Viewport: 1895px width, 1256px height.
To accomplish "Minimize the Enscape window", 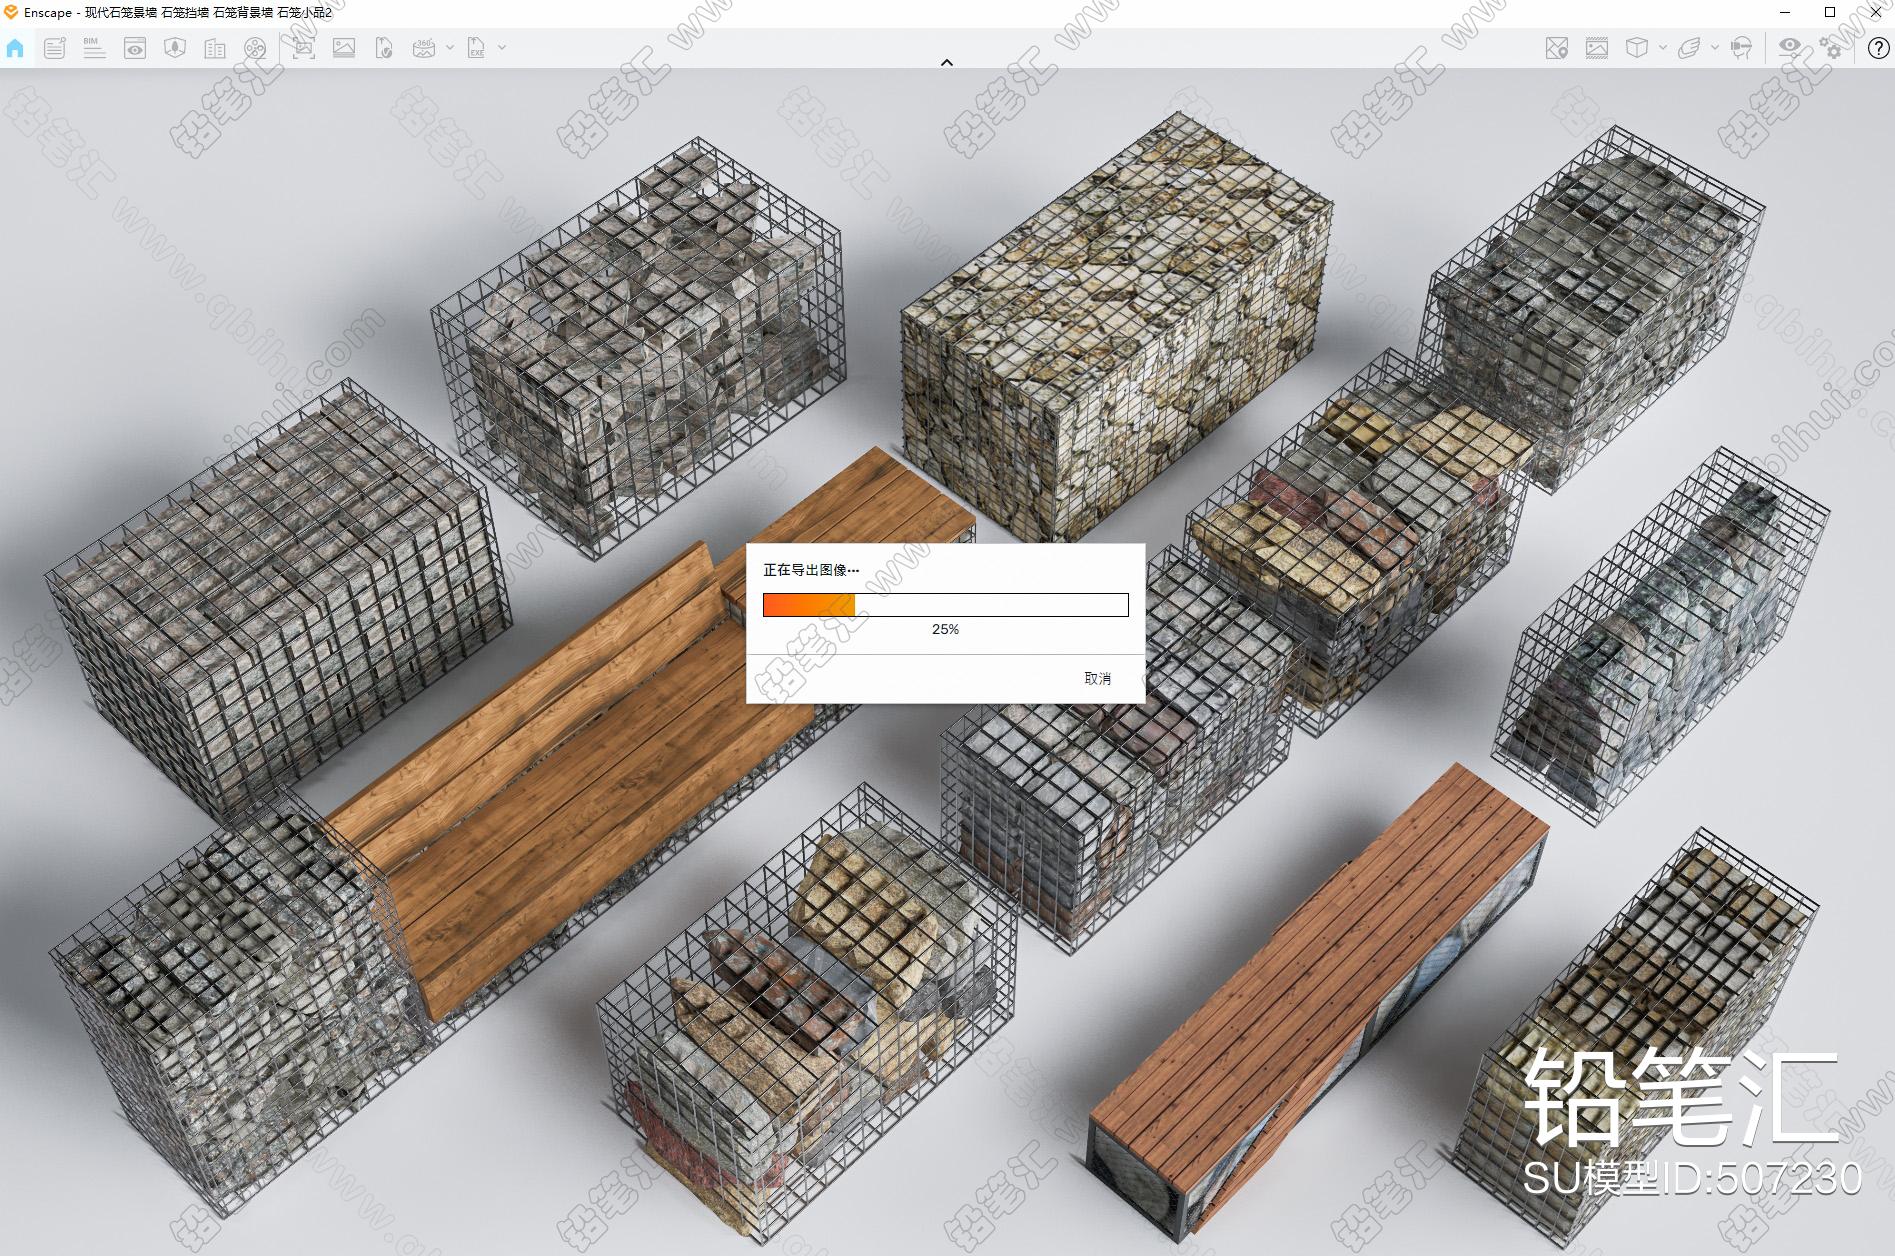I will (1786, 12).
